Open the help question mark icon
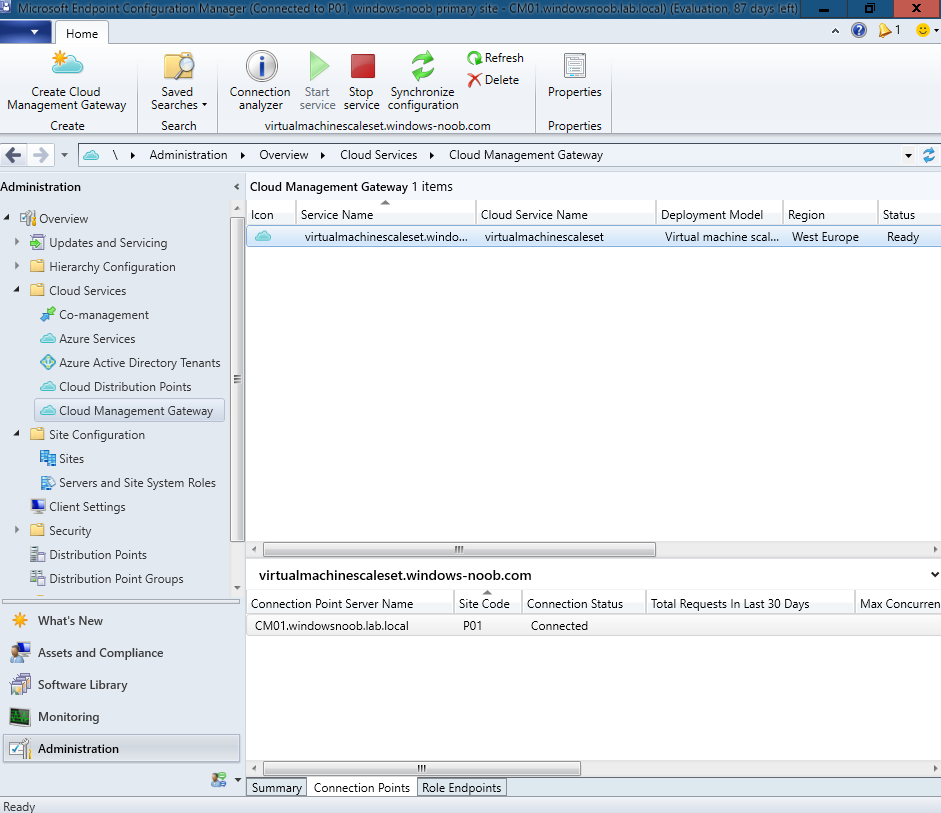941x813 pixels. 859,30
